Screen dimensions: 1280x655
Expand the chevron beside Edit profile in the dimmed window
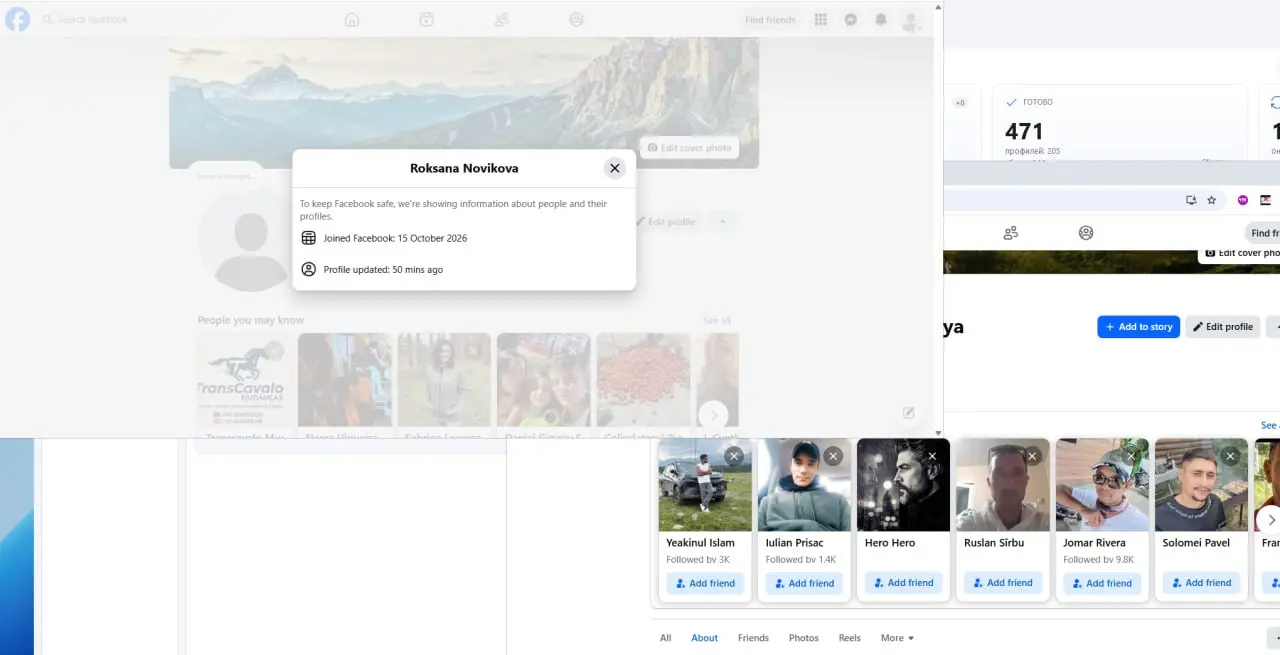722,221
